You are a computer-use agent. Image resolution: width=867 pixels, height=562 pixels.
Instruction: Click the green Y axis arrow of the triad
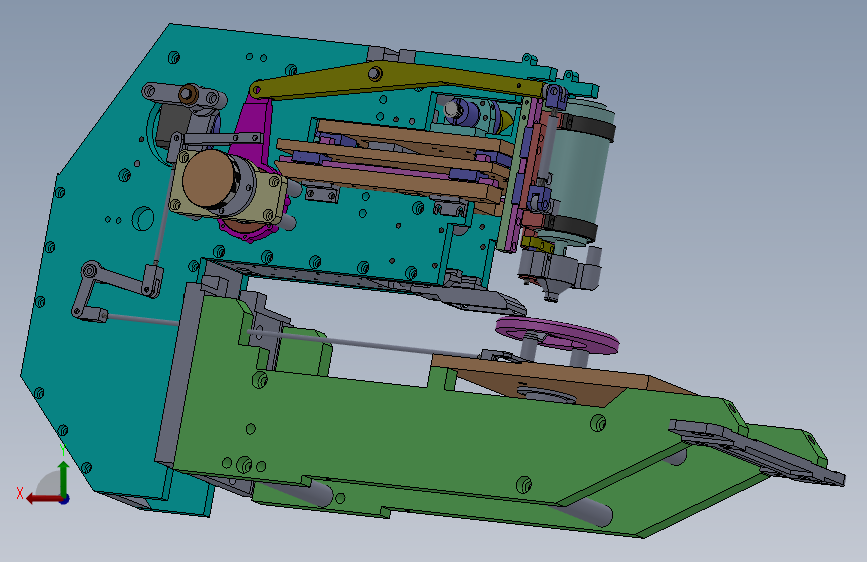64,479
